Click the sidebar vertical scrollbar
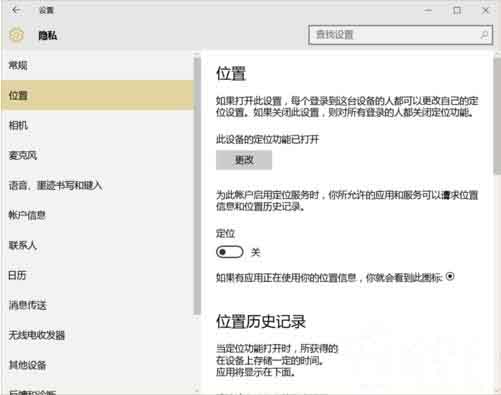 [197, 185]
